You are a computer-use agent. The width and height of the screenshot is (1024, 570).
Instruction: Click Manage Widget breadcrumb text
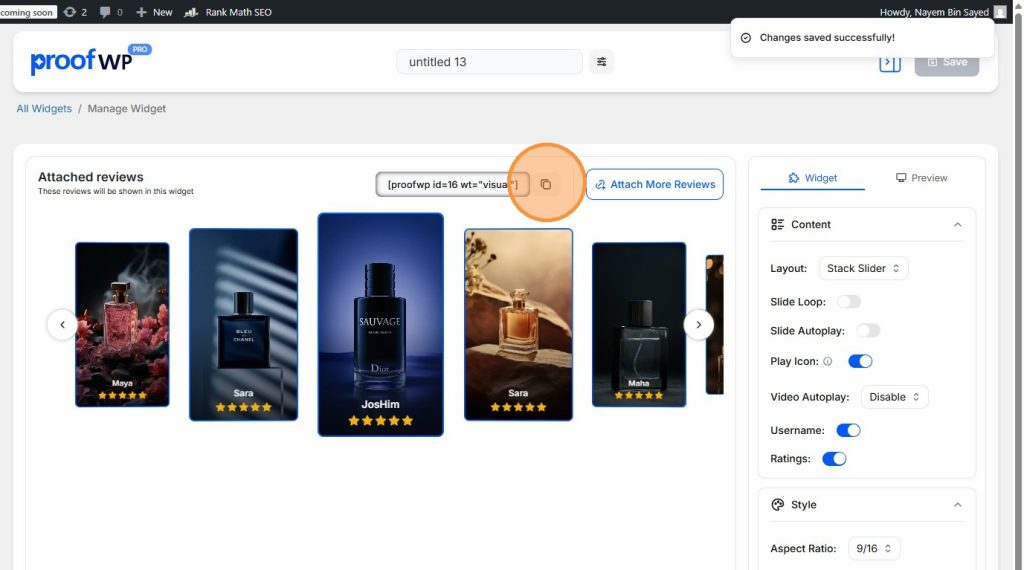pyautogui.click(x=127, y=108)
